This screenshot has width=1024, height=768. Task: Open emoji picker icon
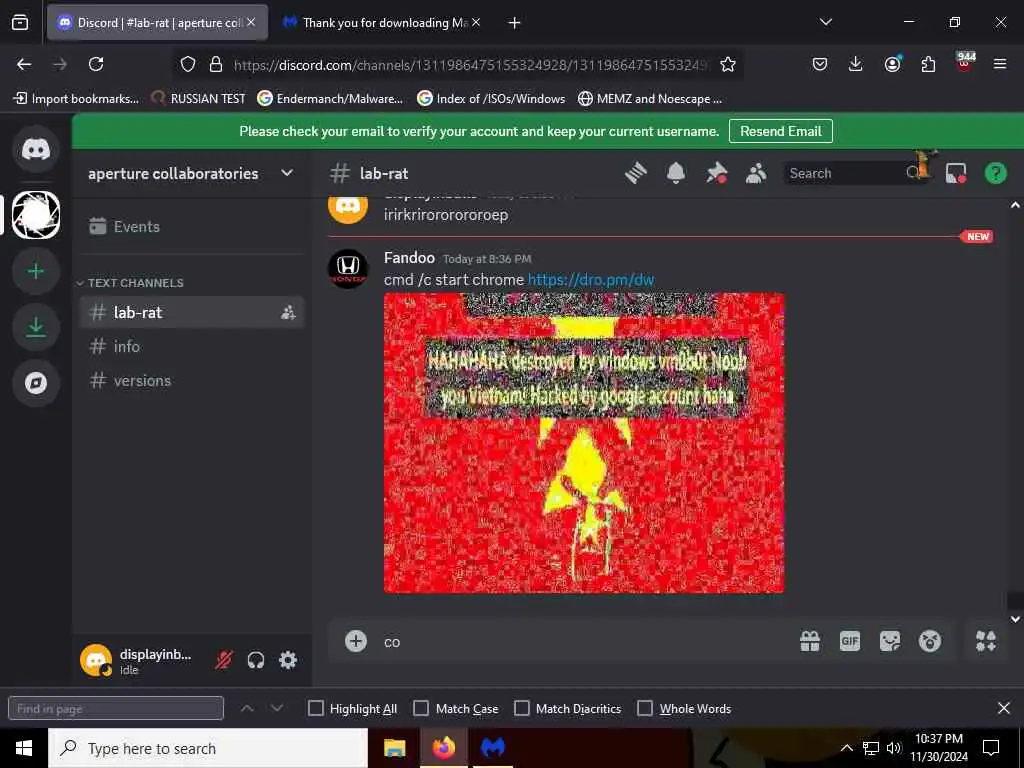(x=930, y=641)
